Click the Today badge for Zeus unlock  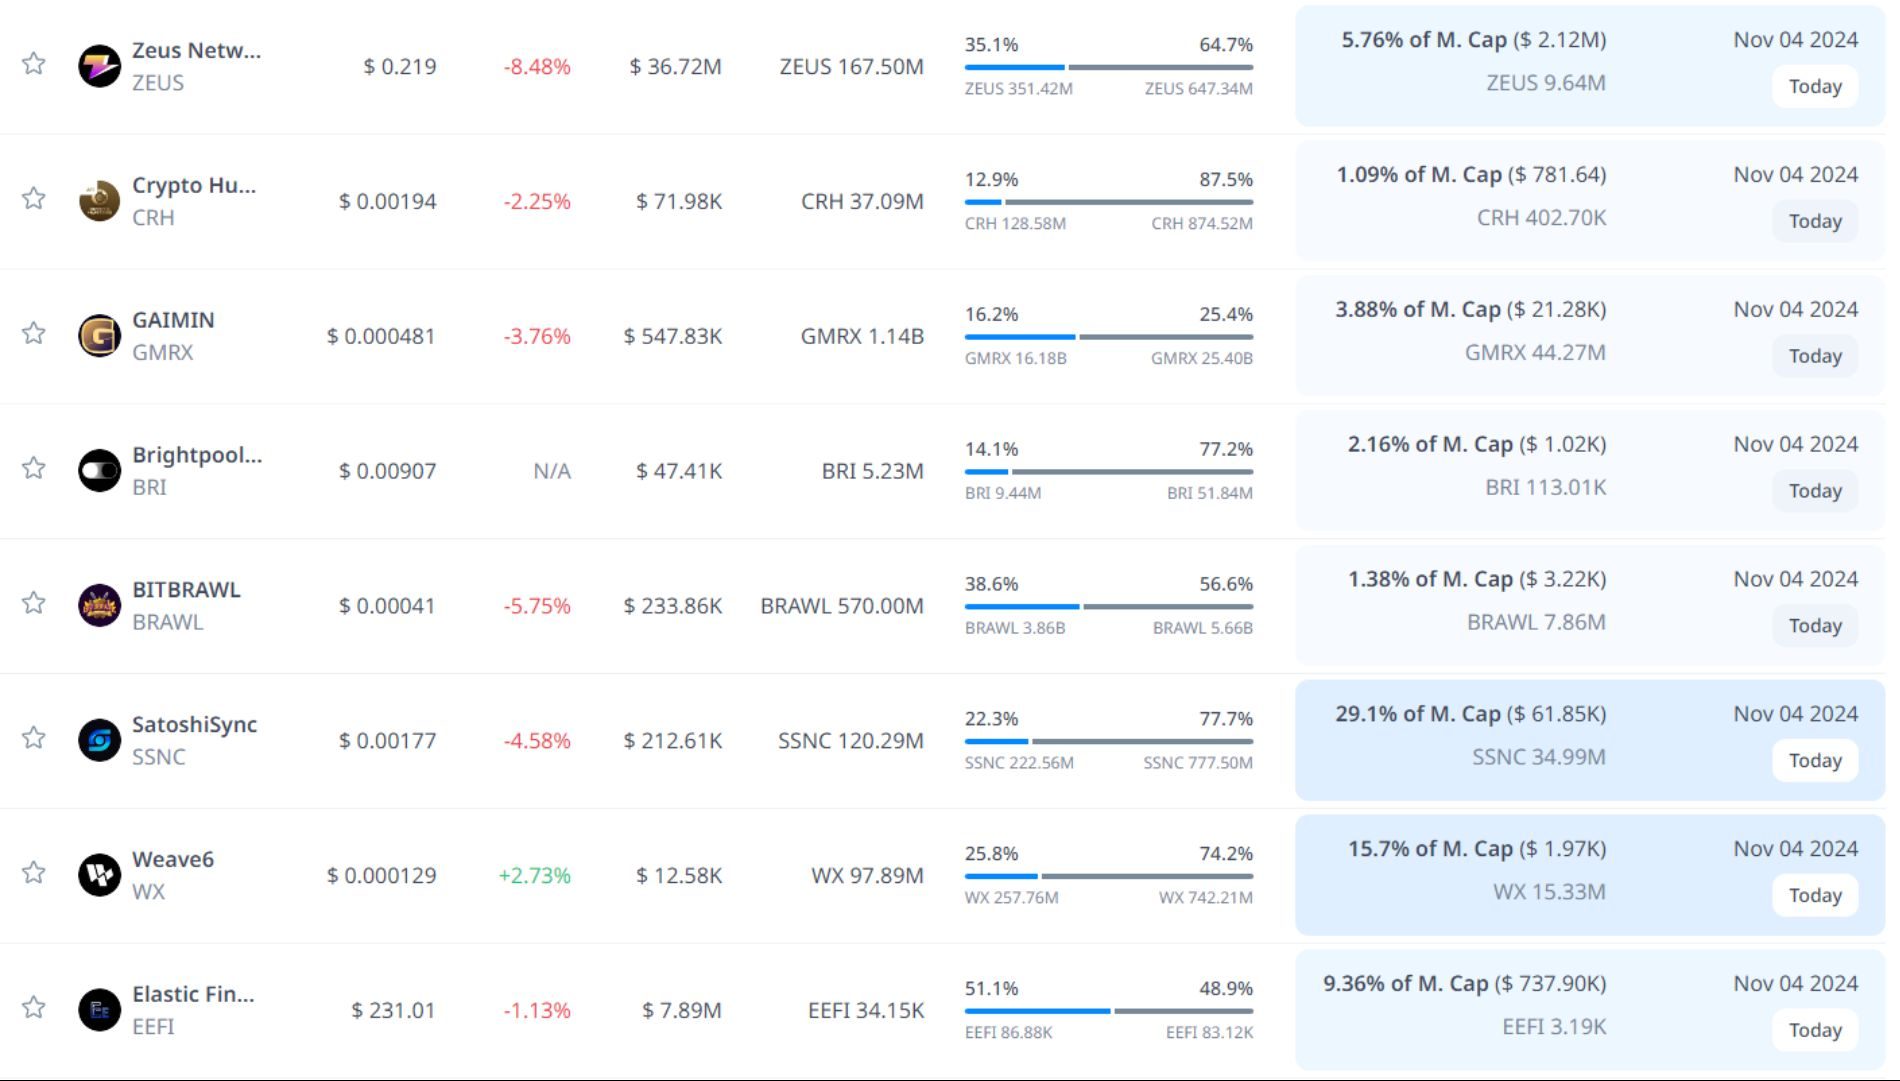pyautogui.click(x=1815, y=87)
